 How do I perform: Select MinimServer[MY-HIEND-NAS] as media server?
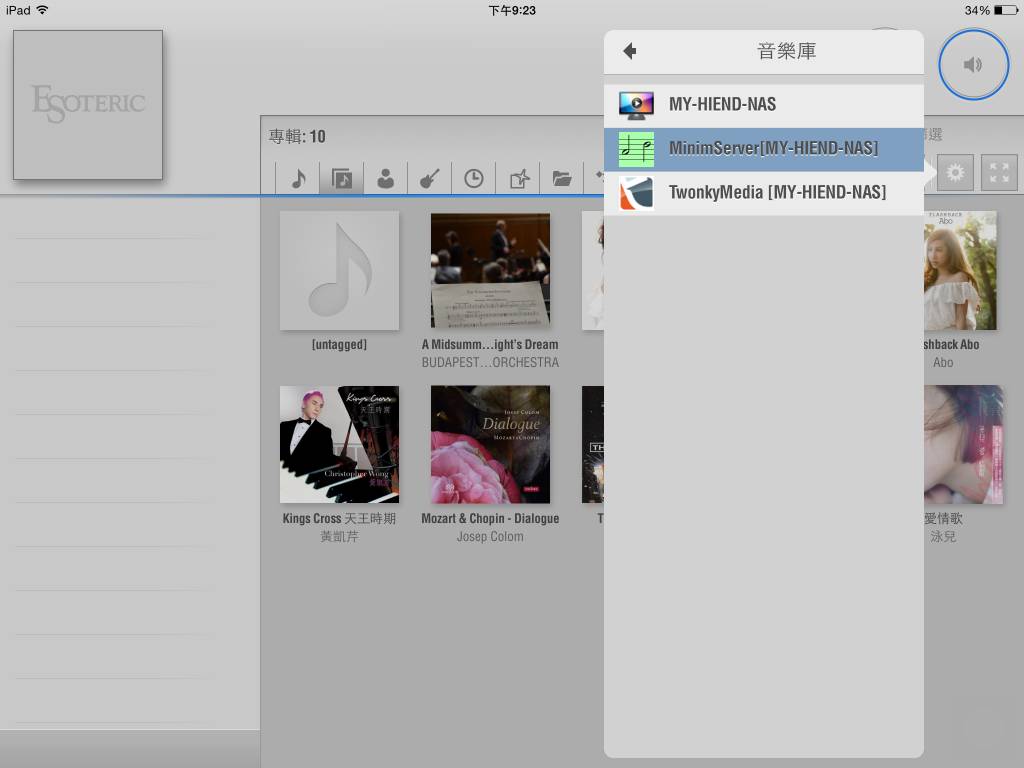point(764,148)
